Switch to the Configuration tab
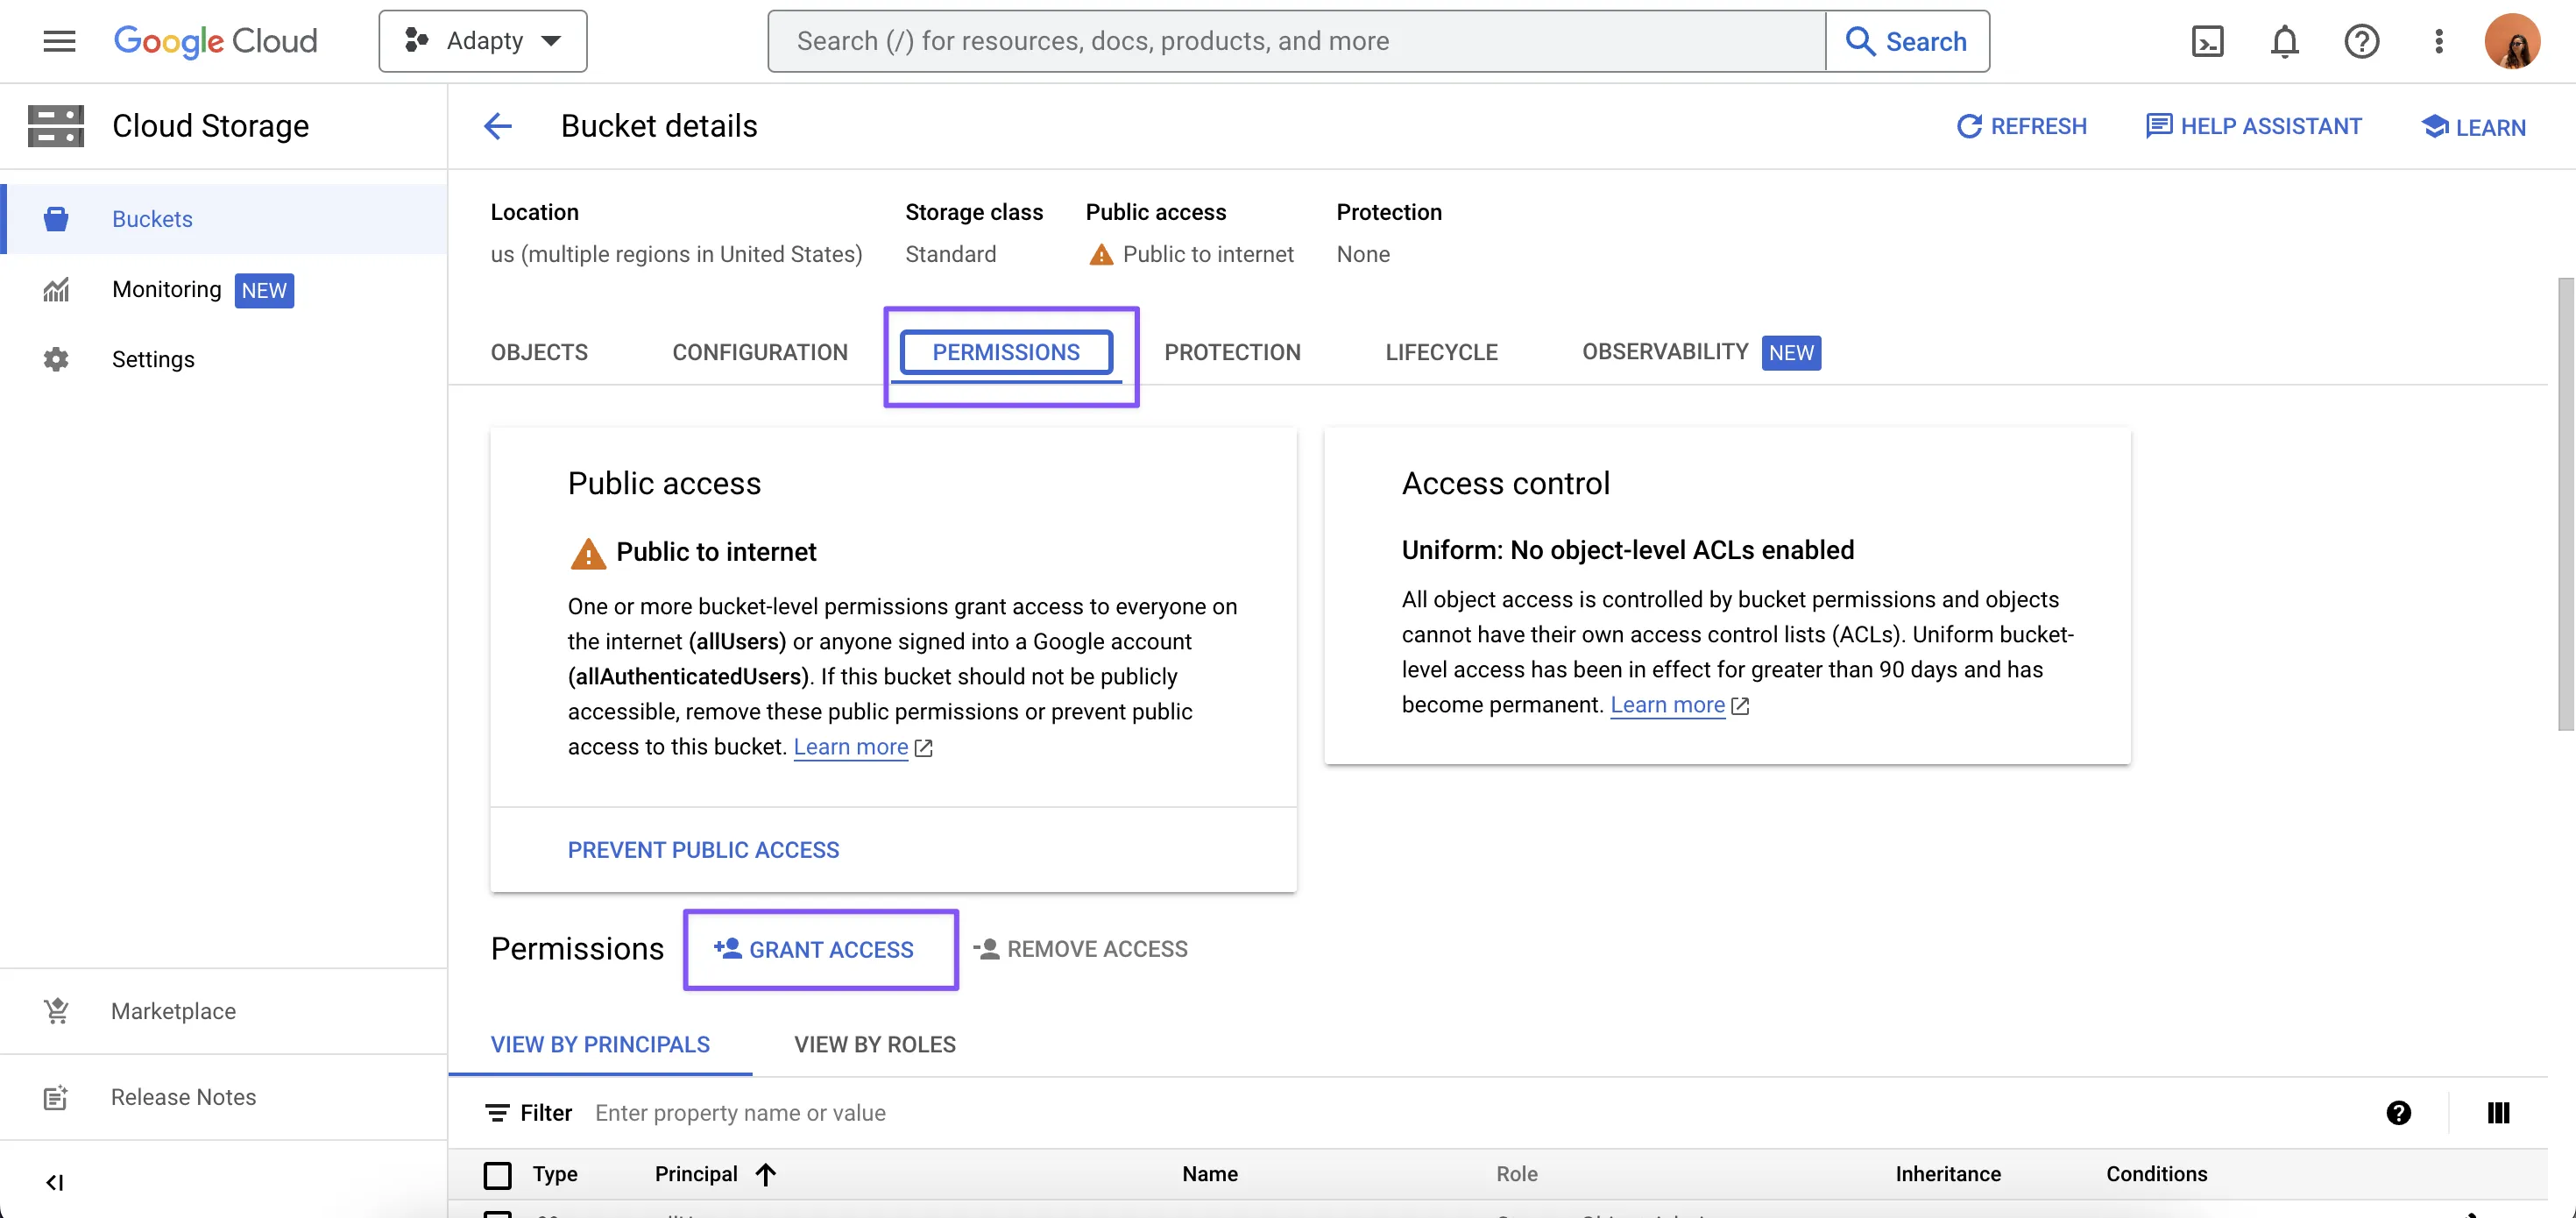This screenshot has width=2576, height=1218. click(x=759, y=352)
